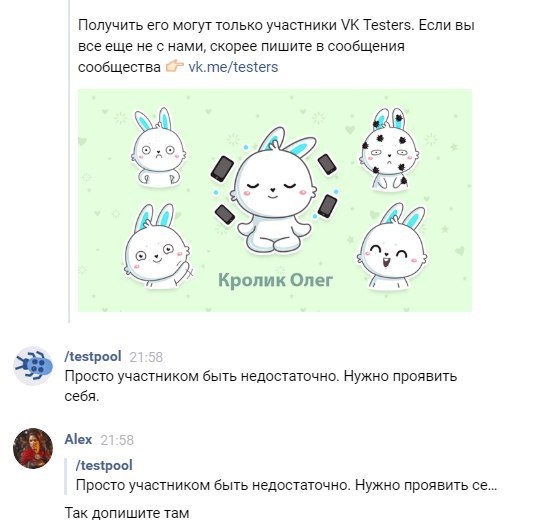Open the Кролик Олег sticker image

click(x=275, y=201)
